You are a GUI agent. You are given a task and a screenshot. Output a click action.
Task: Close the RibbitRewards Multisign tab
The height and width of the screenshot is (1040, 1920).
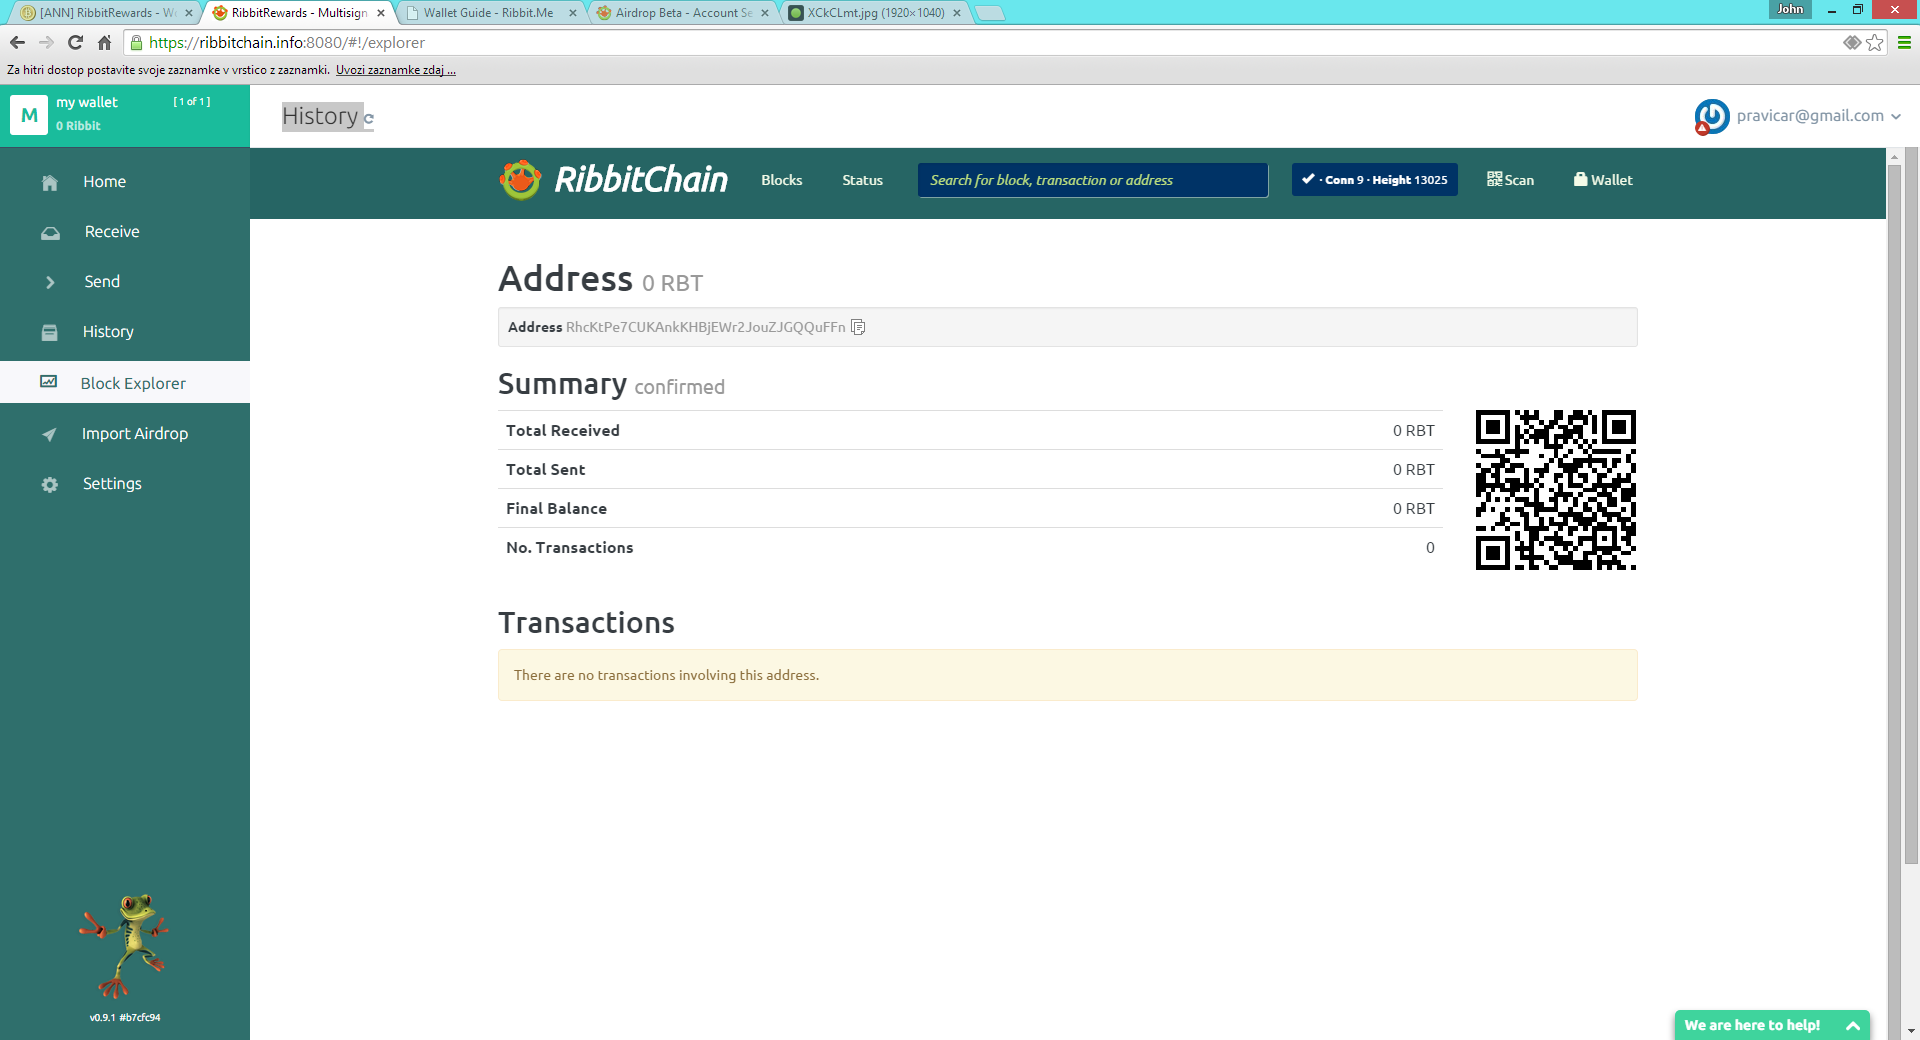tap(381, 13)
